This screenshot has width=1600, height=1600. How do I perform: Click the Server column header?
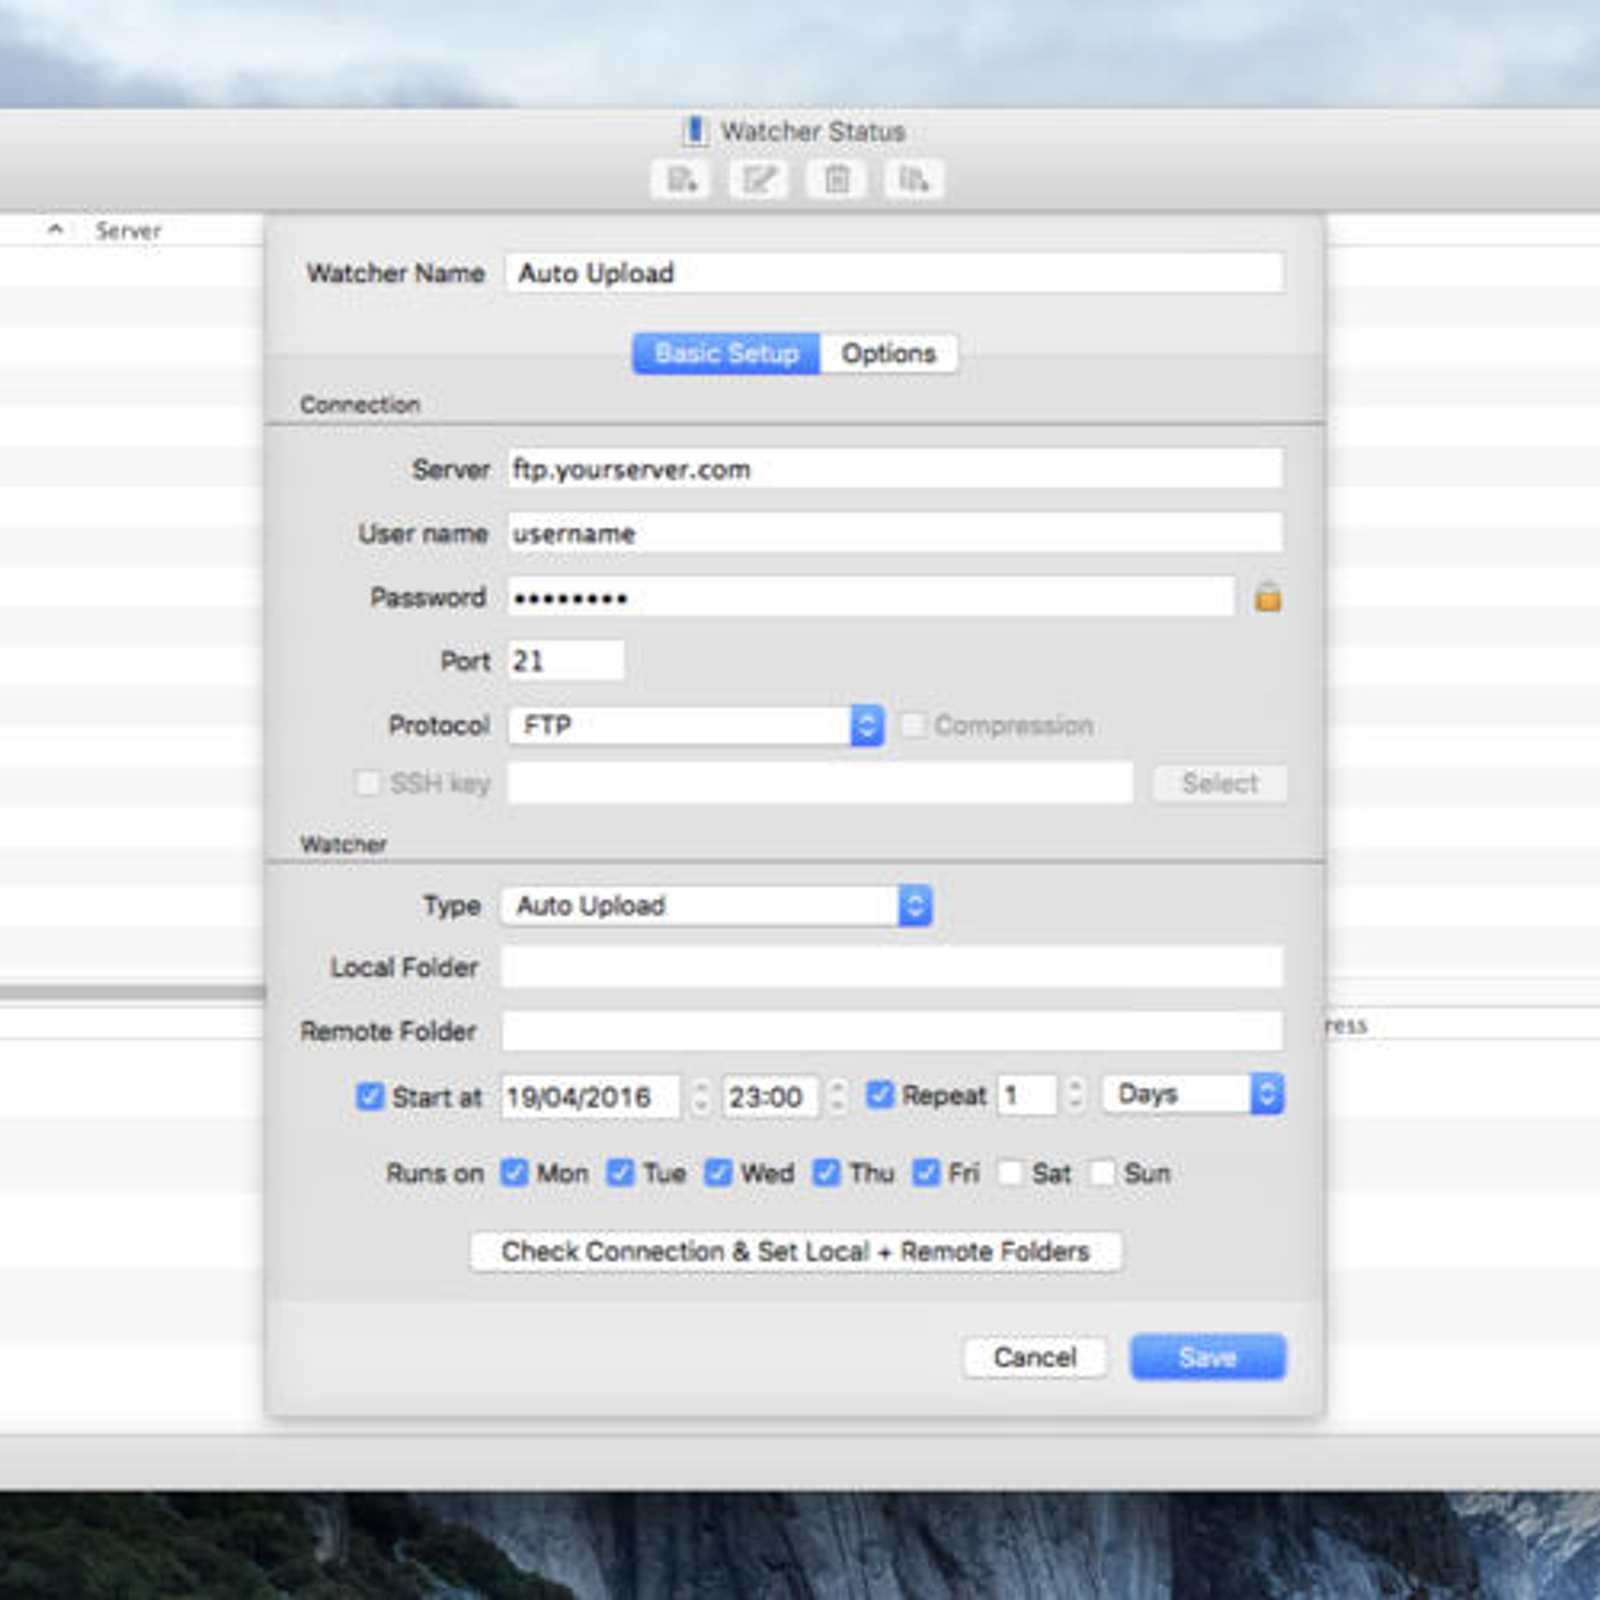pyautogui.click(x=128, y=230)
